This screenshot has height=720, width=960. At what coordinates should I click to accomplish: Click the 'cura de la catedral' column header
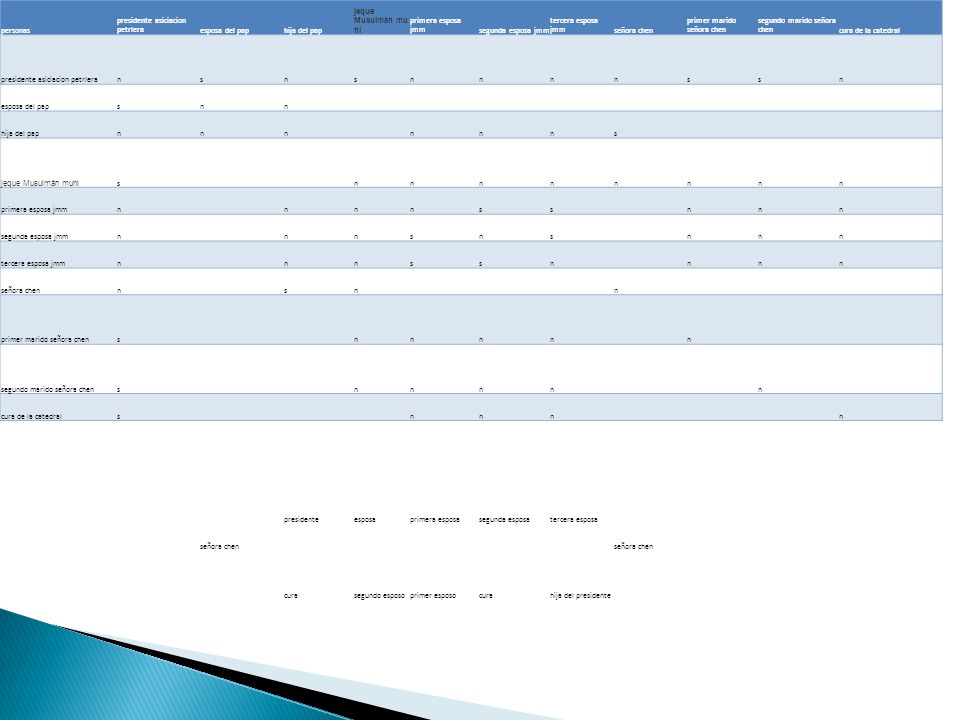869,30
